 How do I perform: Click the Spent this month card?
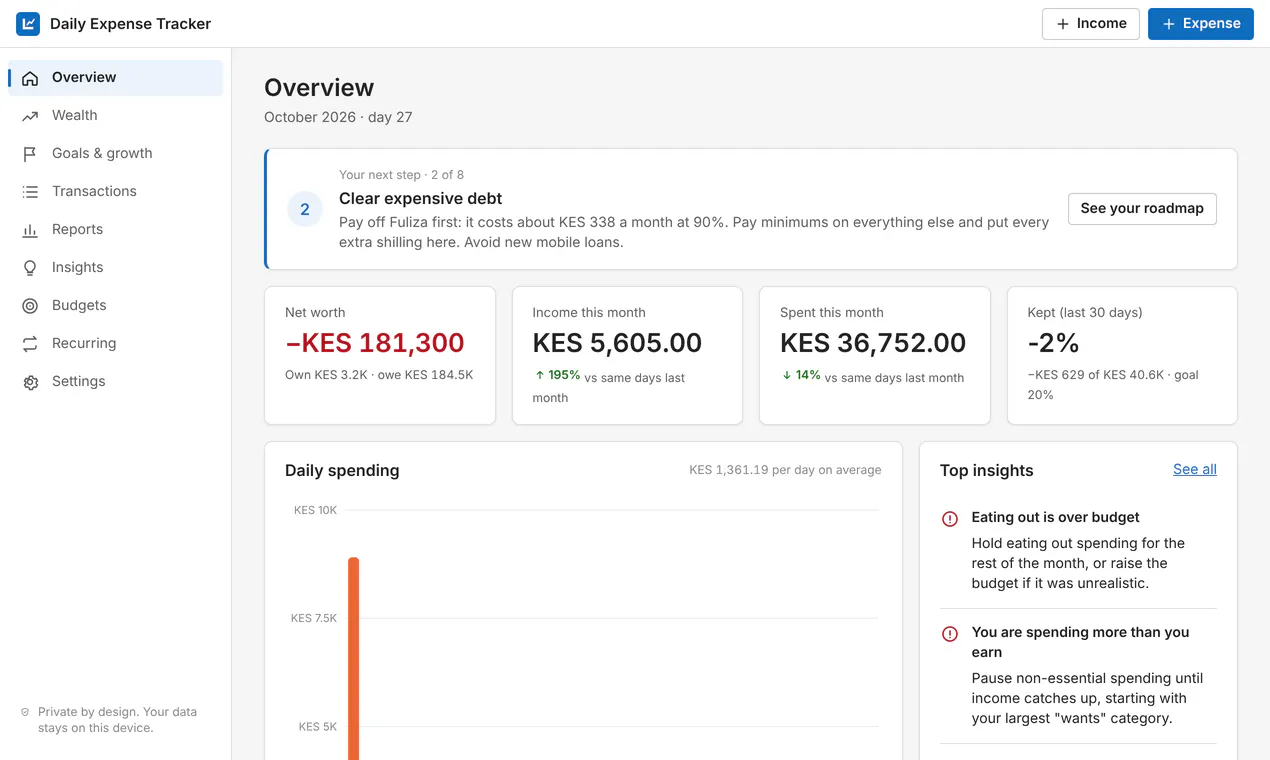875,355
